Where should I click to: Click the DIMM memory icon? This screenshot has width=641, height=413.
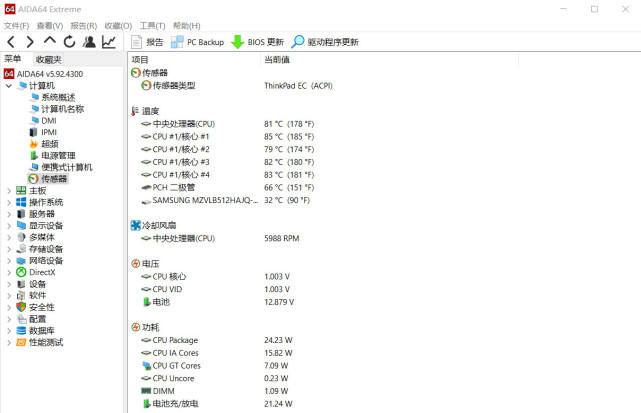[x=146, y=391]
